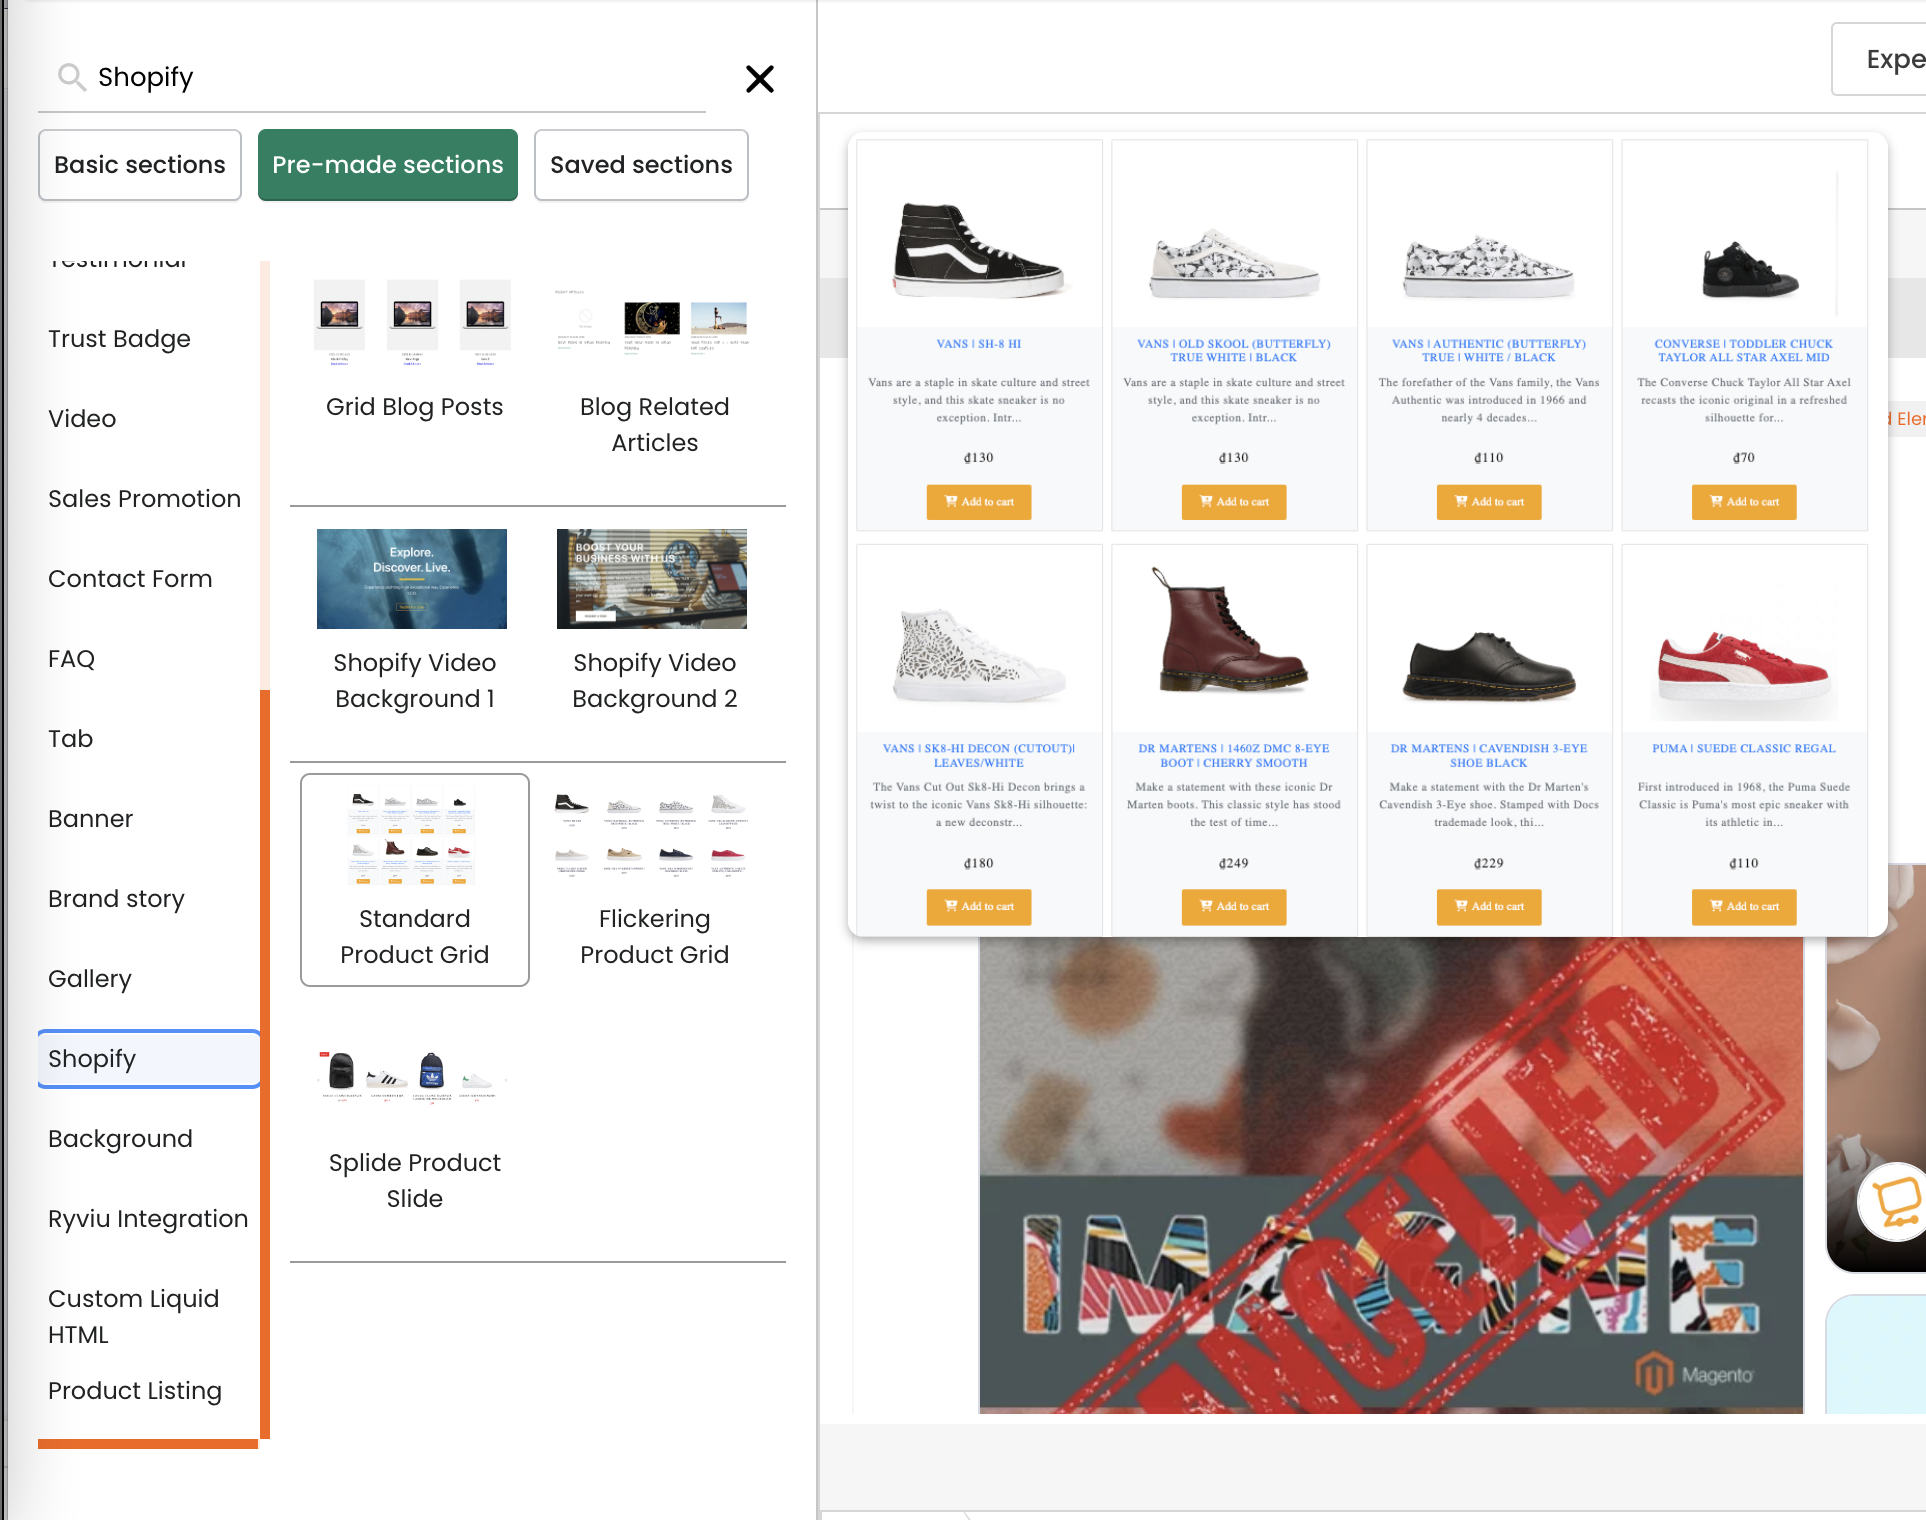Click the search magnifier icon
Screen dimensions: 1926x1520
click(x=71, y=77)
